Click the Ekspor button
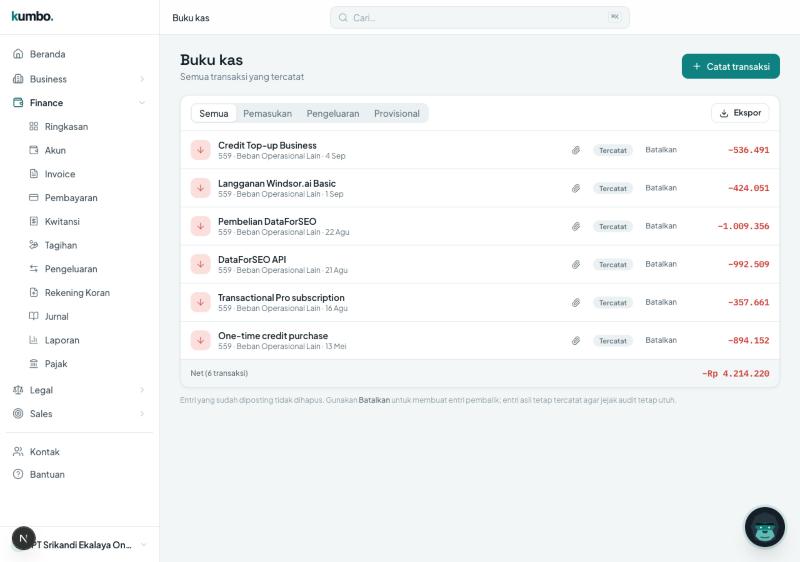The height and width of the screenshot is (562, 800). tap(740, 113)
